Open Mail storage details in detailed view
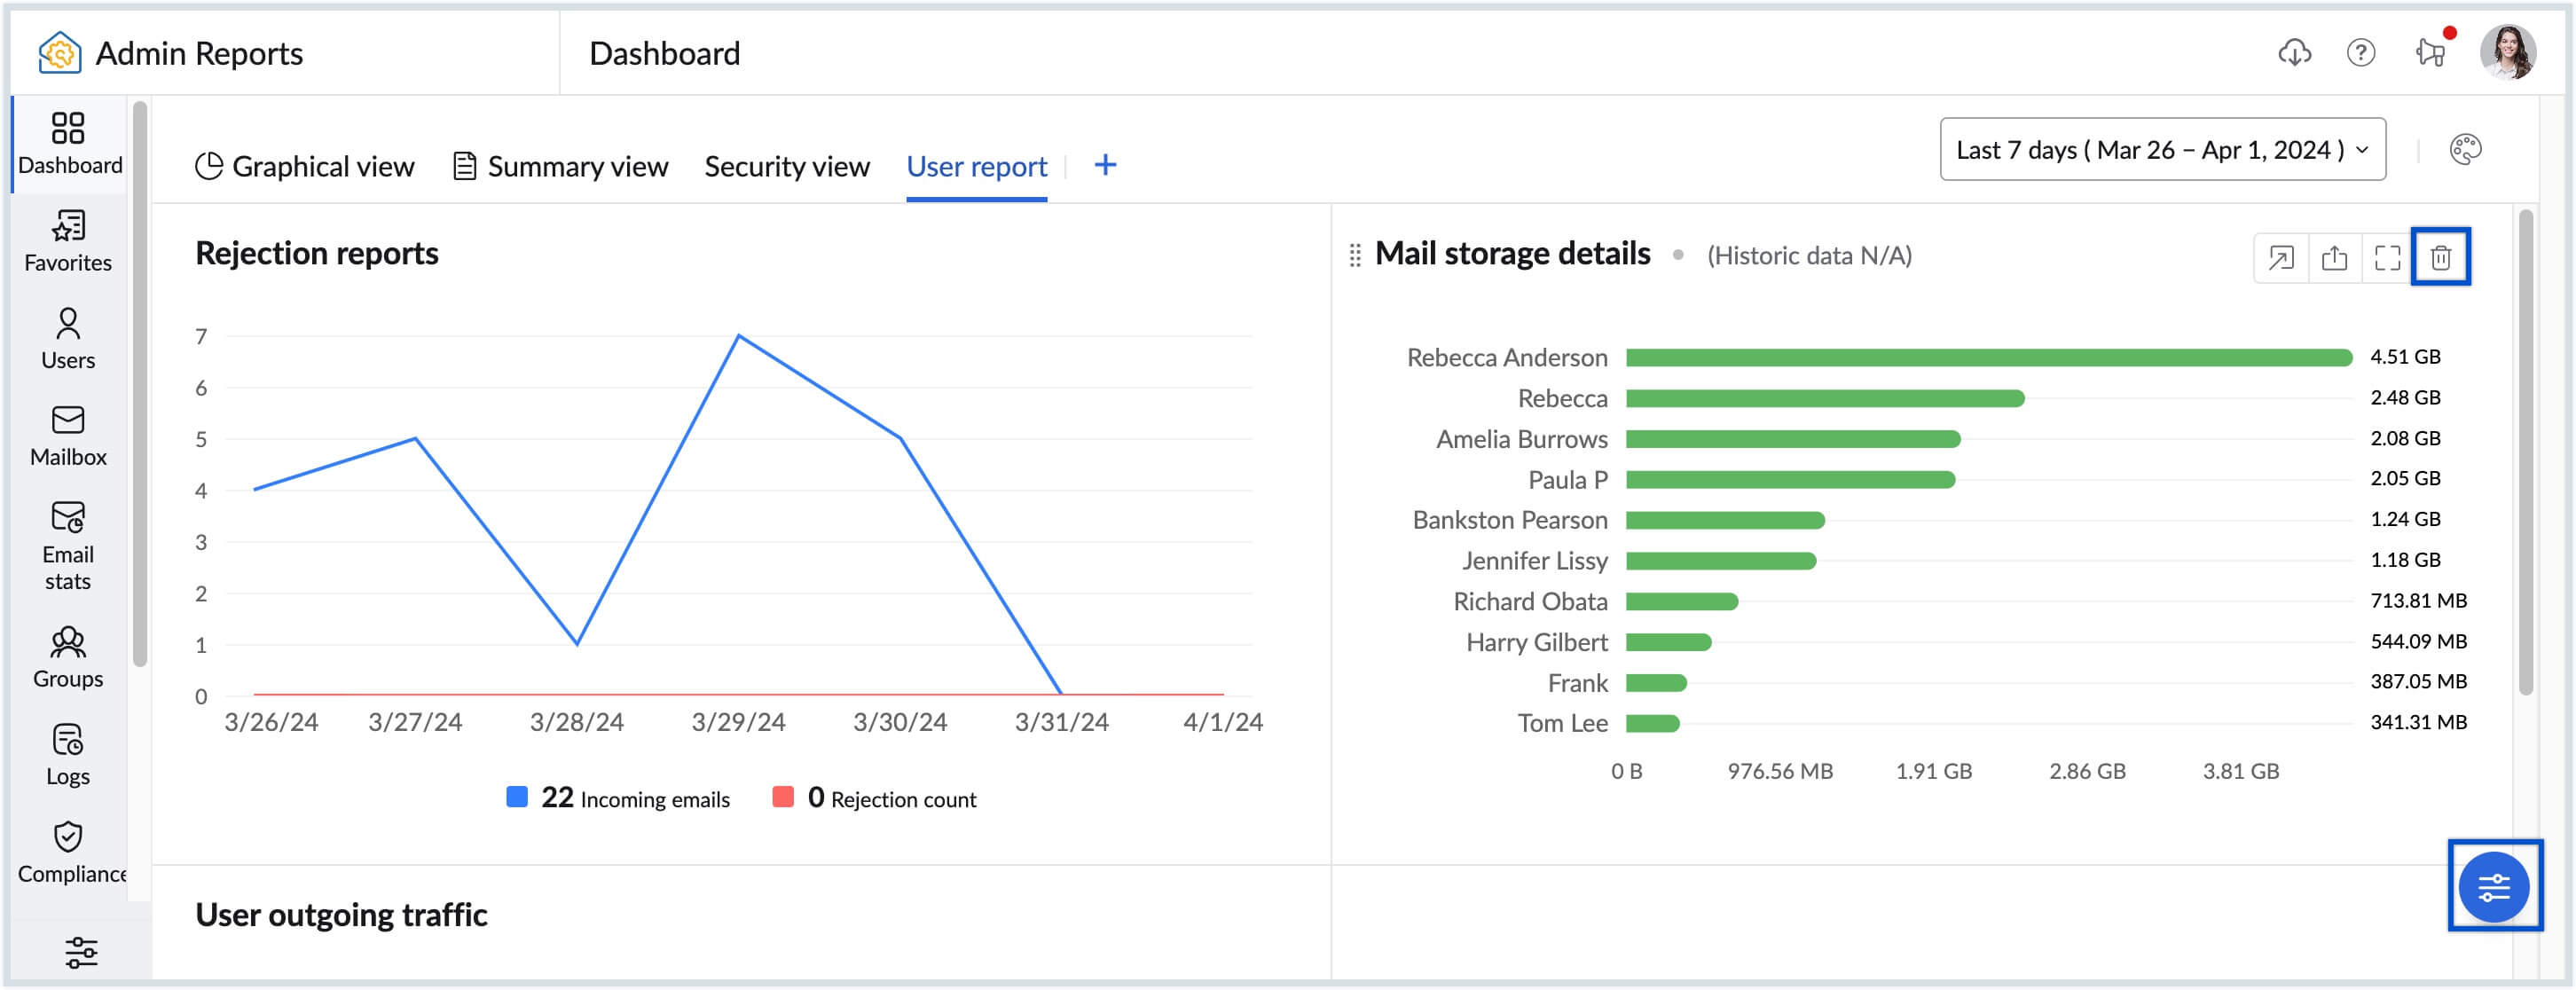This screenshot has height=990, width=2576. (2281, 258)
